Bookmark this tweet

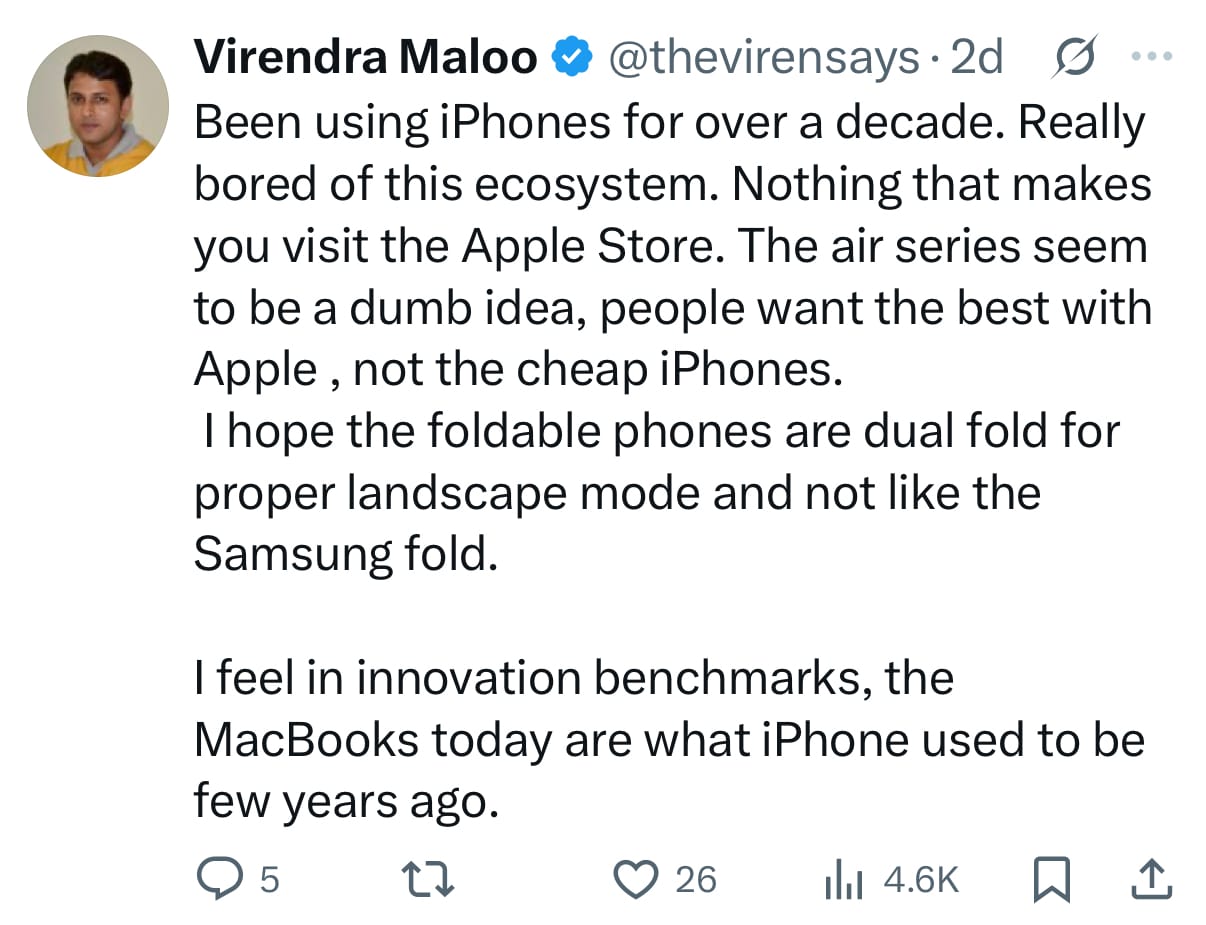coord(1049,880)
